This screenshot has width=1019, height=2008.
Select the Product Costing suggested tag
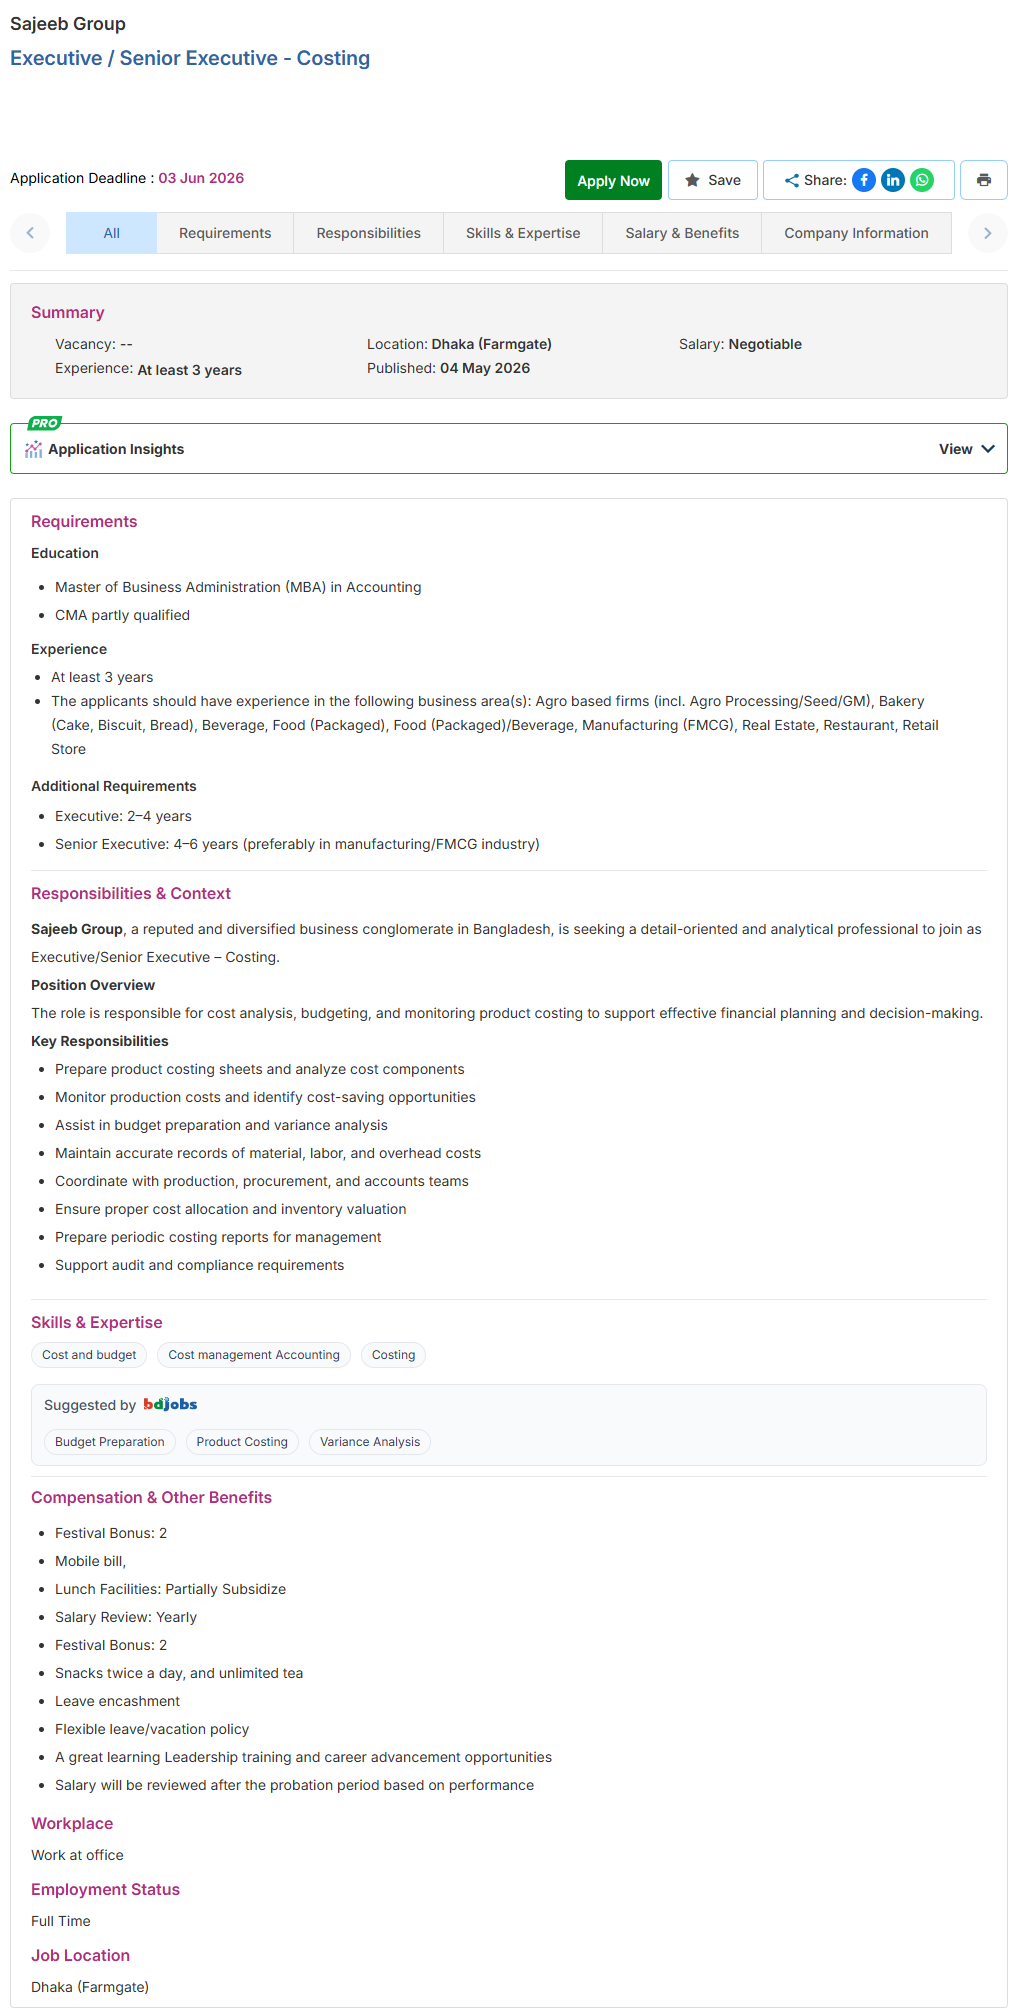(x=242, y=1442)
